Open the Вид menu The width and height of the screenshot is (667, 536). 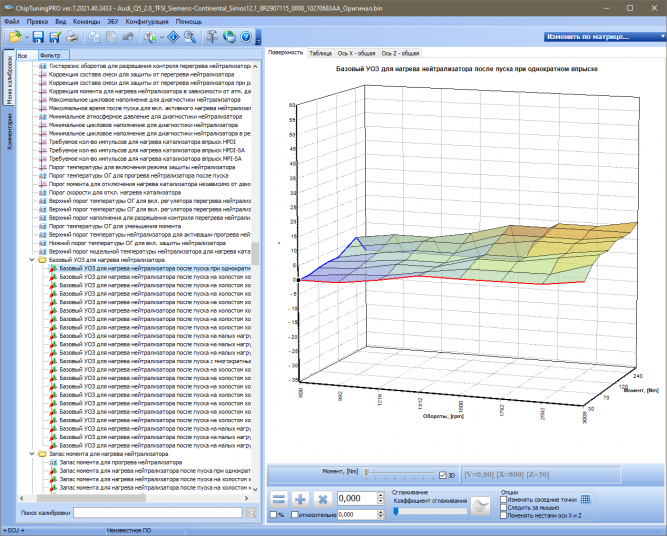pos(60,21)
